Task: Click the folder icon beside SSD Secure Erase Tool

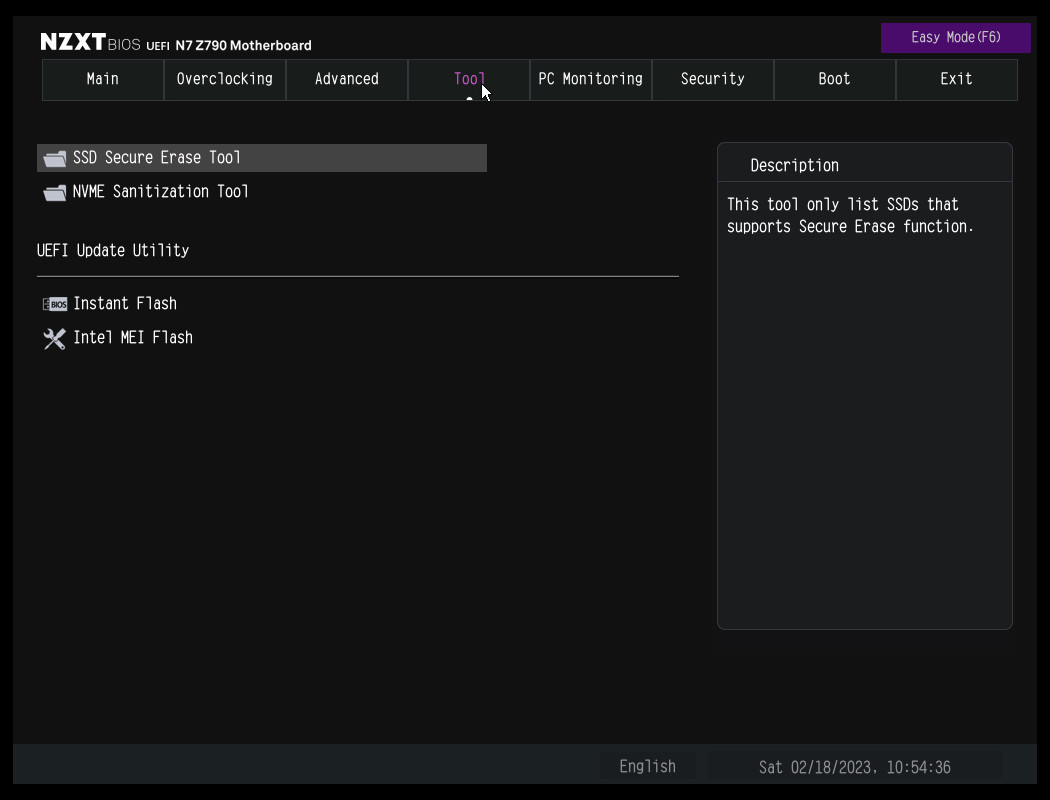Action: (x=55, y=158)
